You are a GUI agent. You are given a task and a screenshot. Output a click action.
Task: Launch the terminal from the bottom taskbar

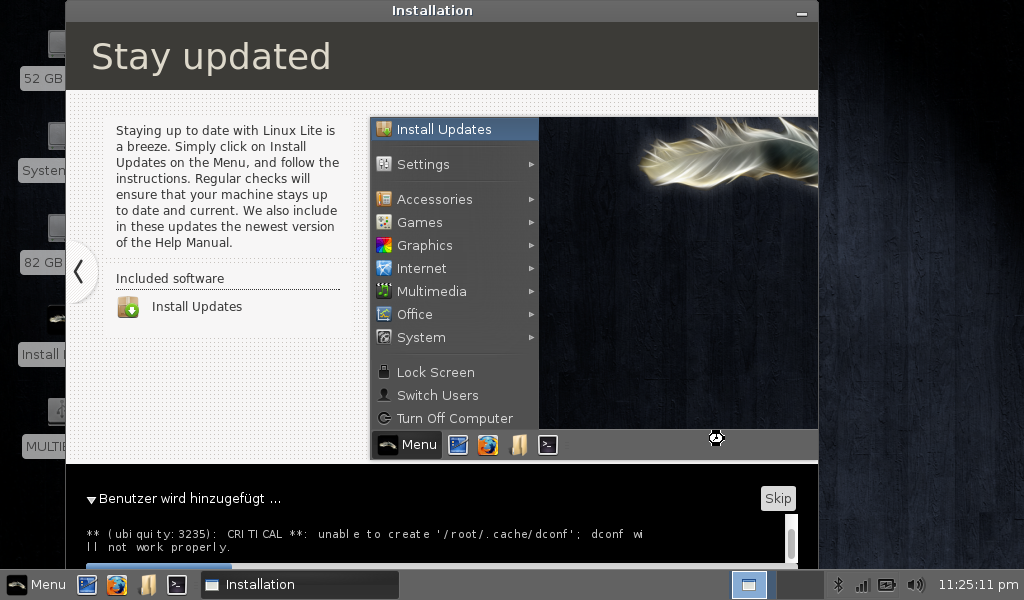click(177, 585)
